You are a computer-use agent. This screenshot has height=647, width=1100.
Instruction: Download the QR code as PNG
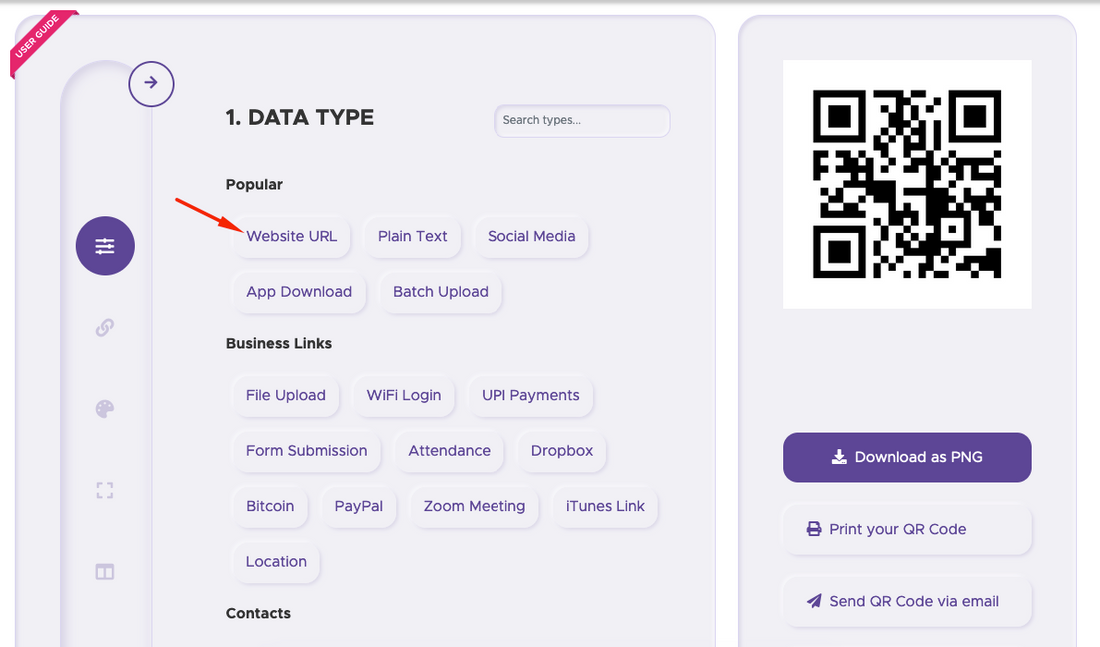pos(906,457)
